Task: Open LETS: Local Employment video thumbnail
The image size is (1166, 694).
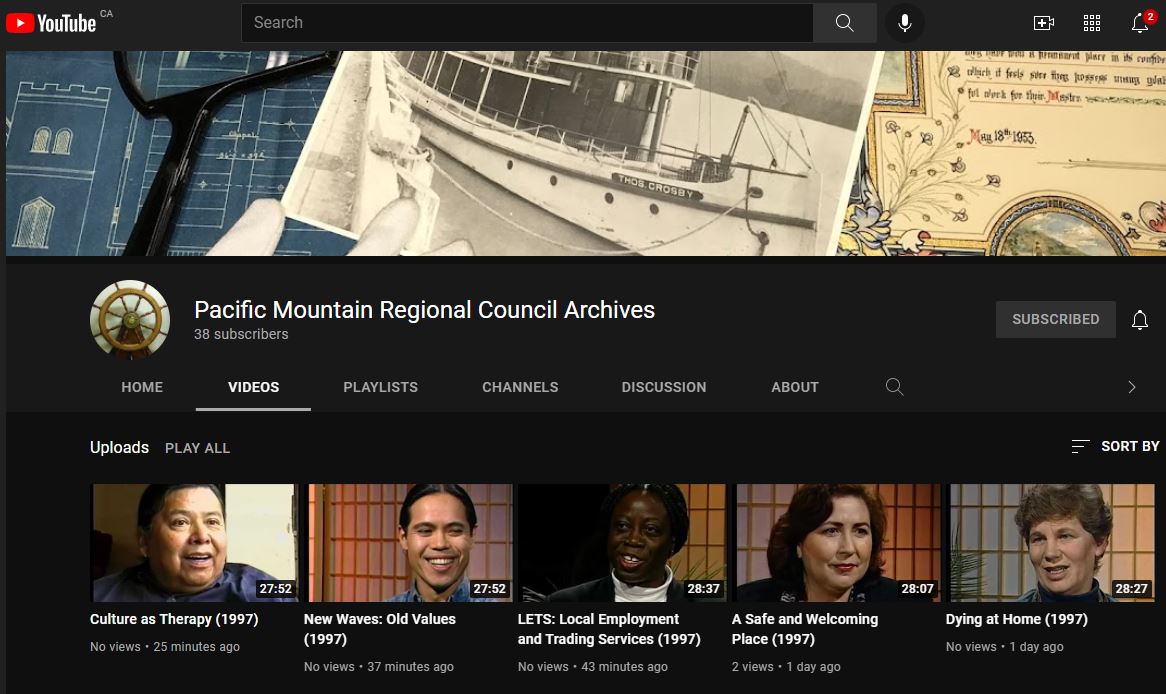Action: [622, 543]
